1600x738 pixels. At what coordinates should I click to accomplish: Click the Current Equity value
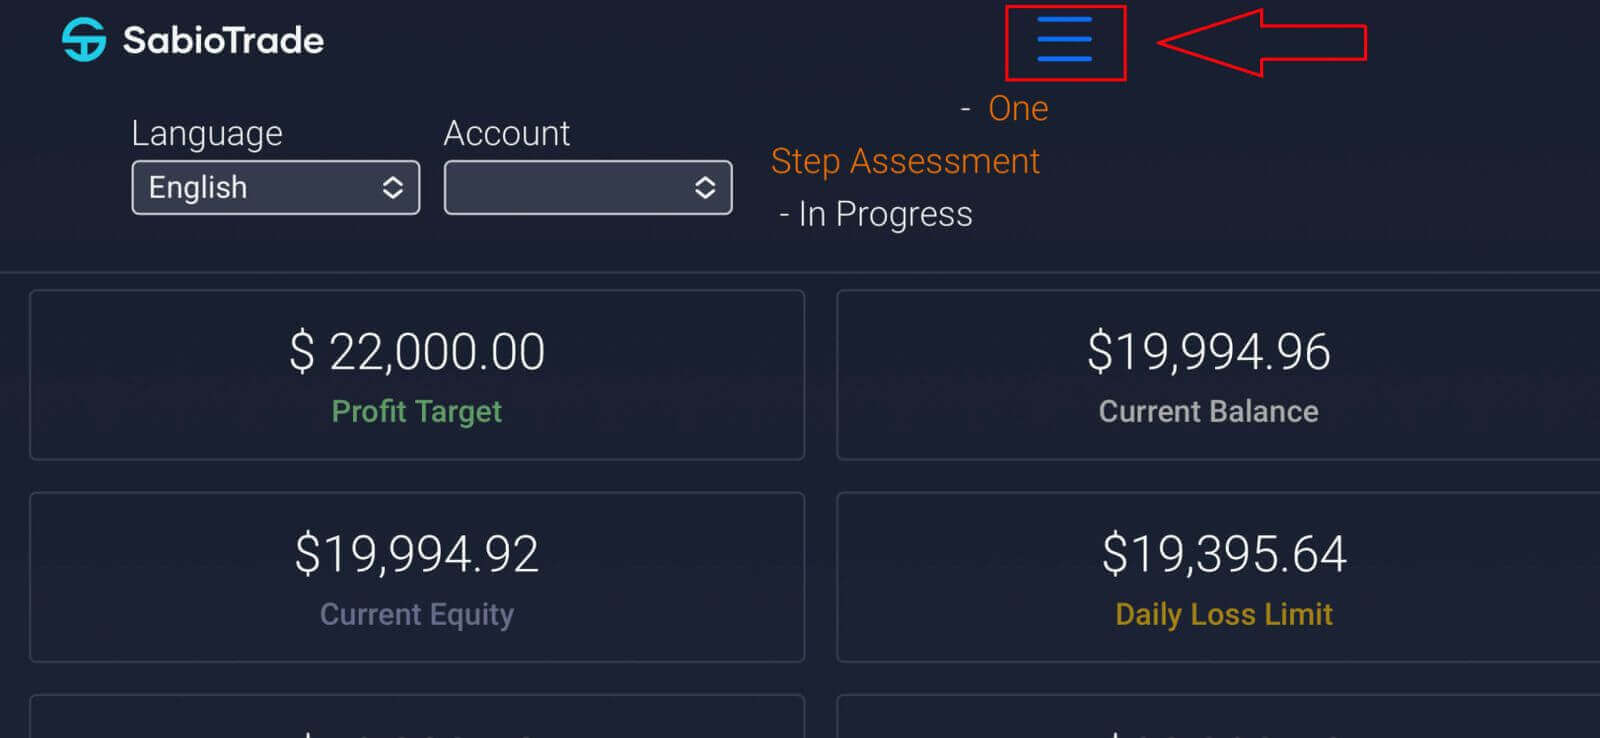[416, 553]
